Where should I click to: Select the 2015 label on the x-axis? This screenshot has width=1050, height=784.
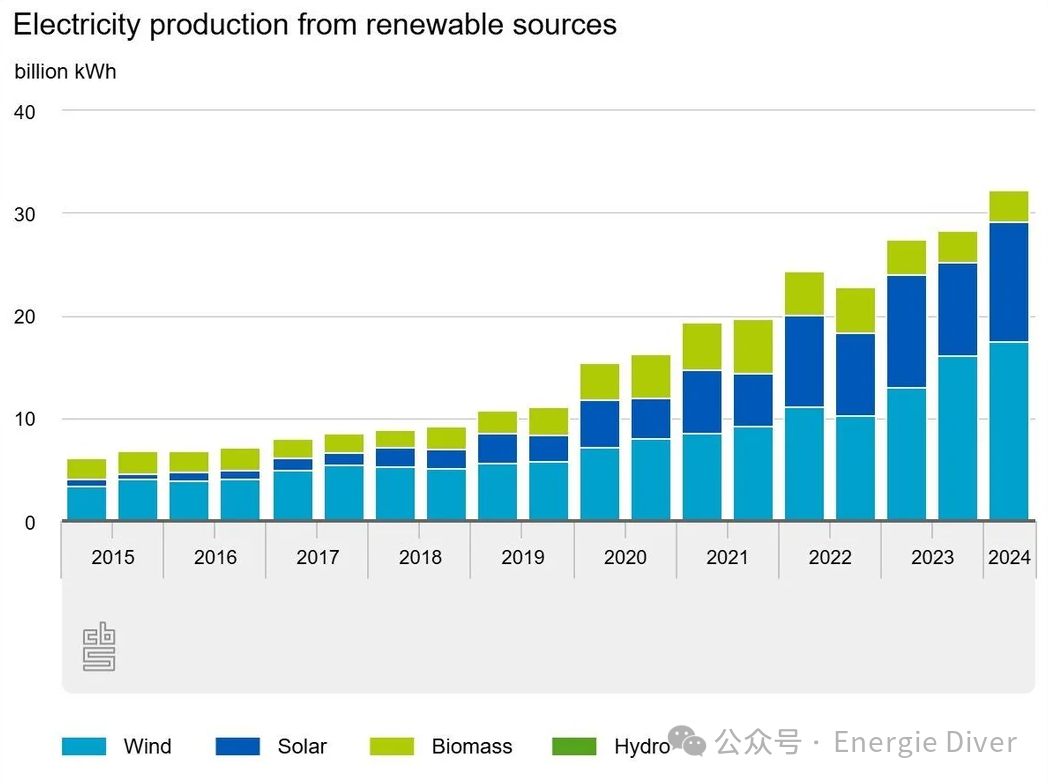[112, 557]
